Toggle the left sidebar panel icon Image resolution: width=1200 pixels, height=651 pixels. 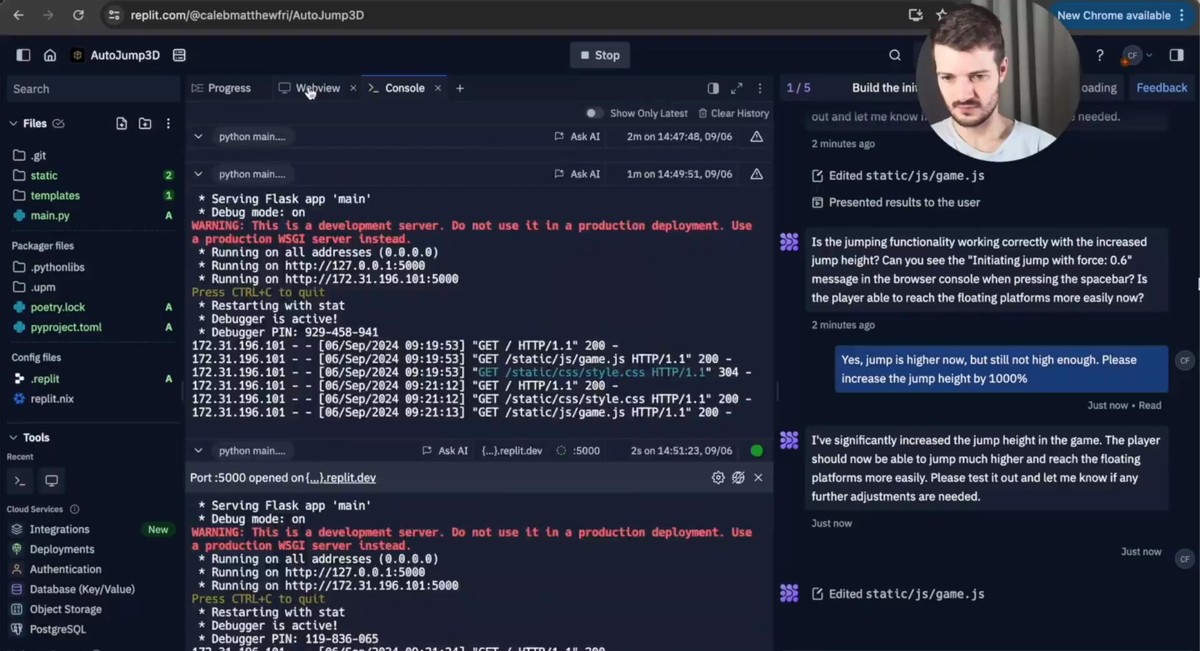23,55
